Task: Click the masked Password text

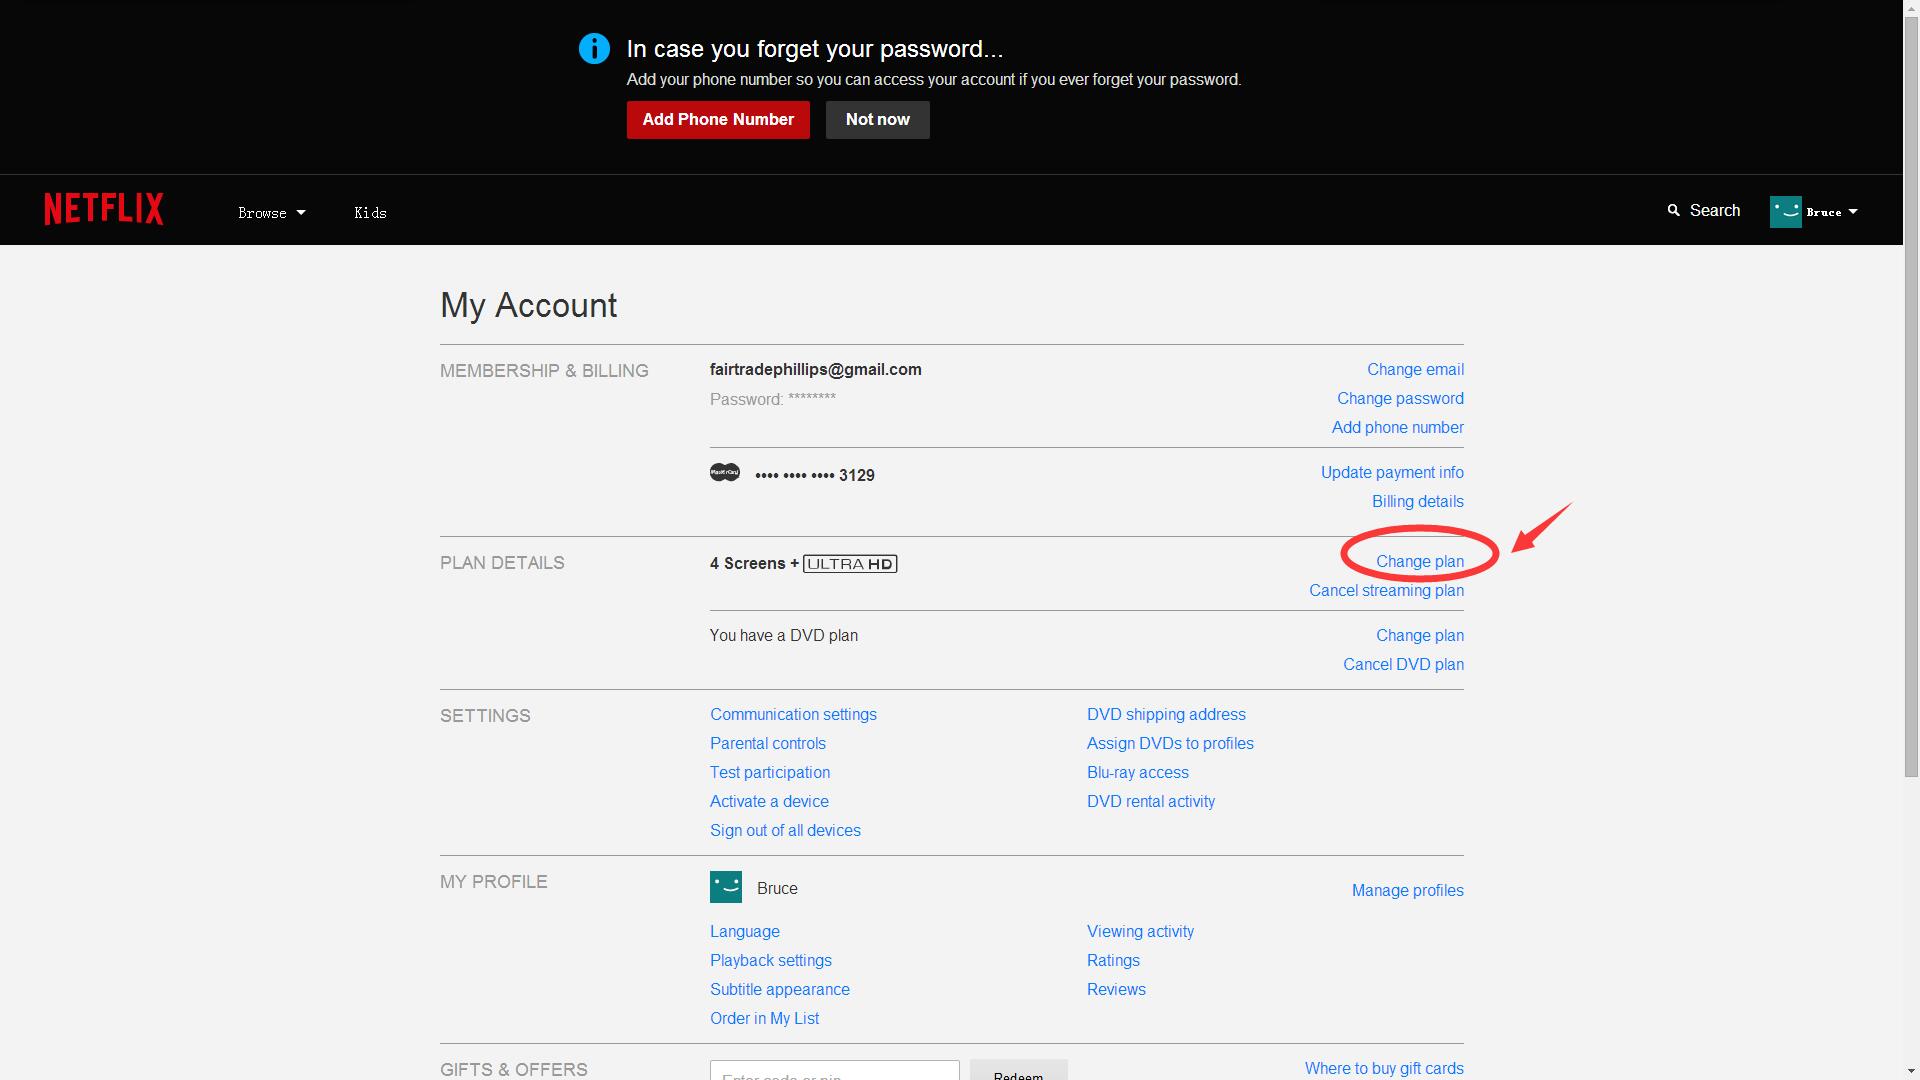Action: coord(773,399)
